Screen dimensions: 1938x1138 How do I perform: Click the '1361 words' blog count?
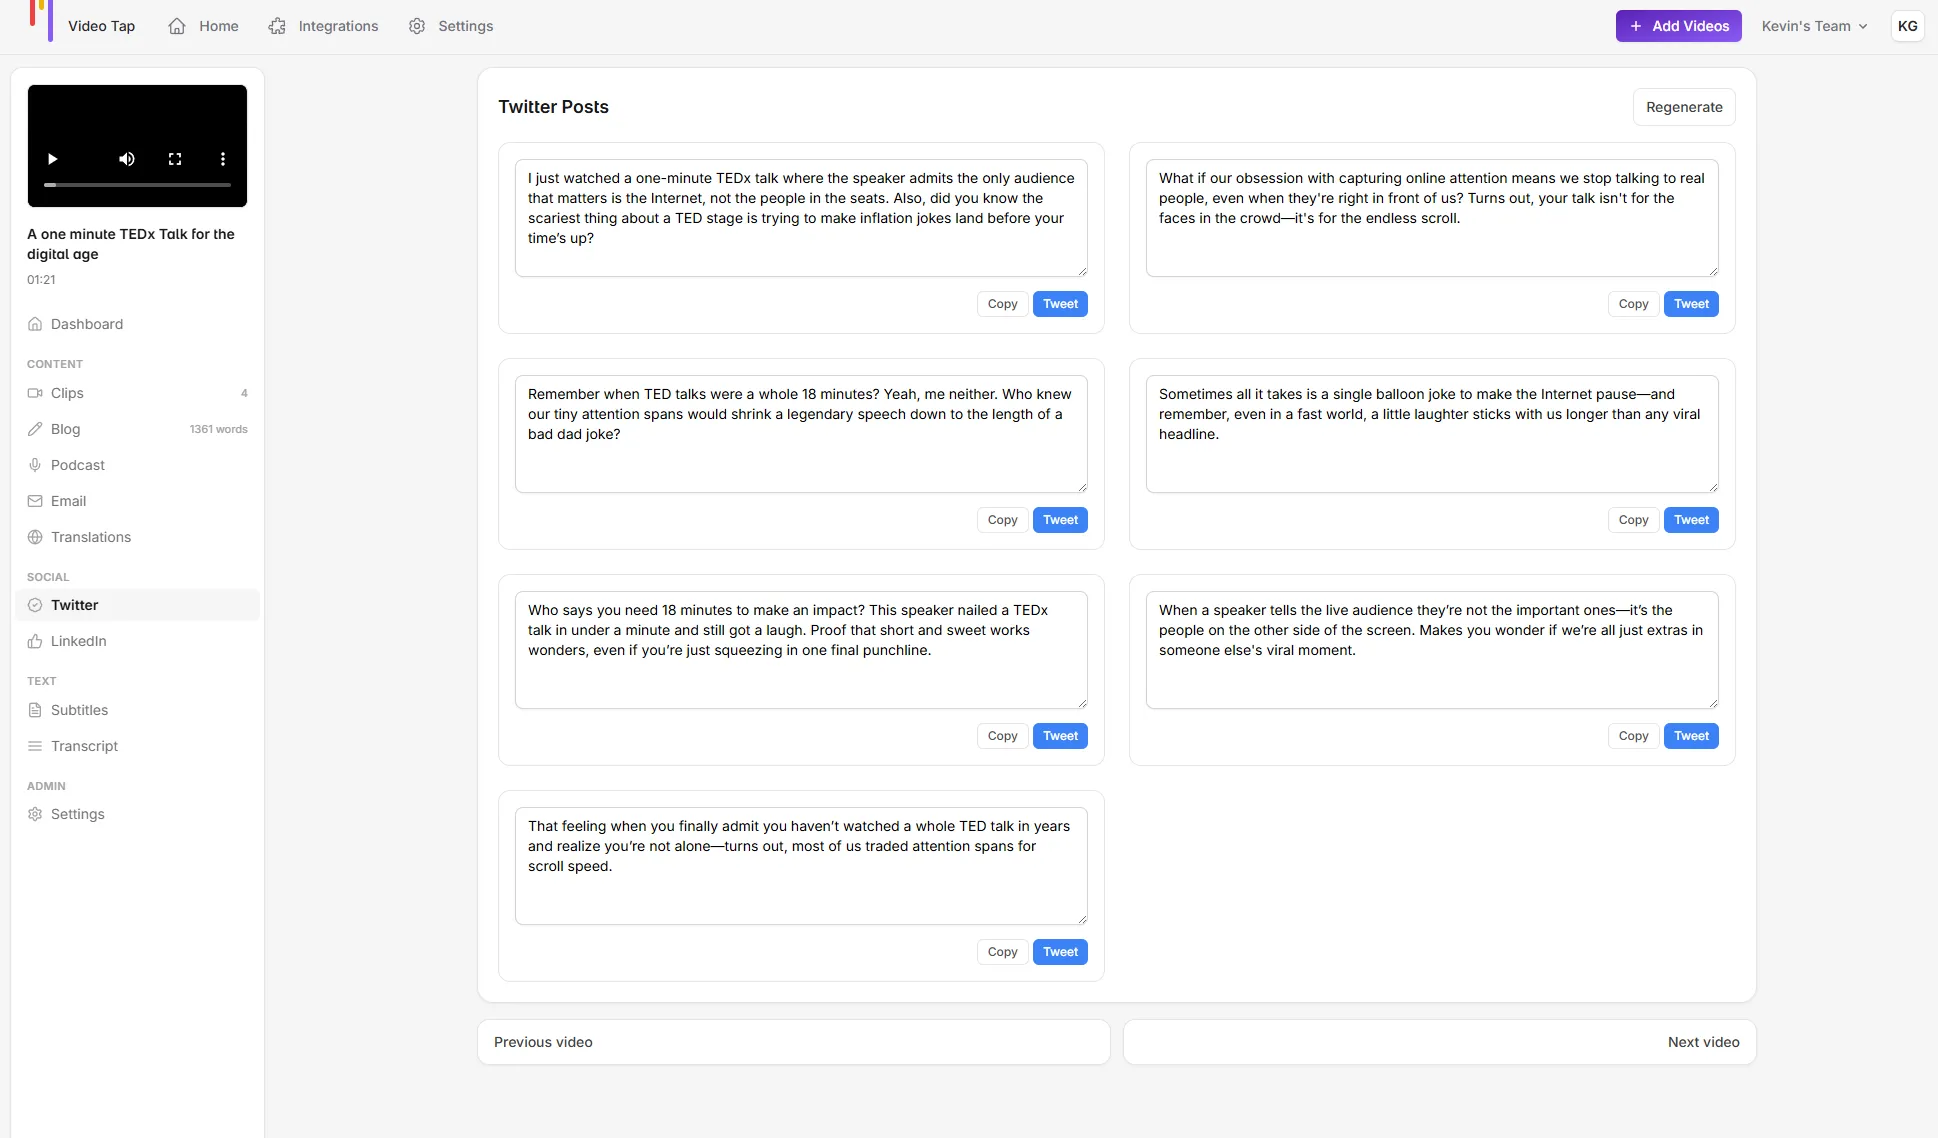[x=219, y=429]
